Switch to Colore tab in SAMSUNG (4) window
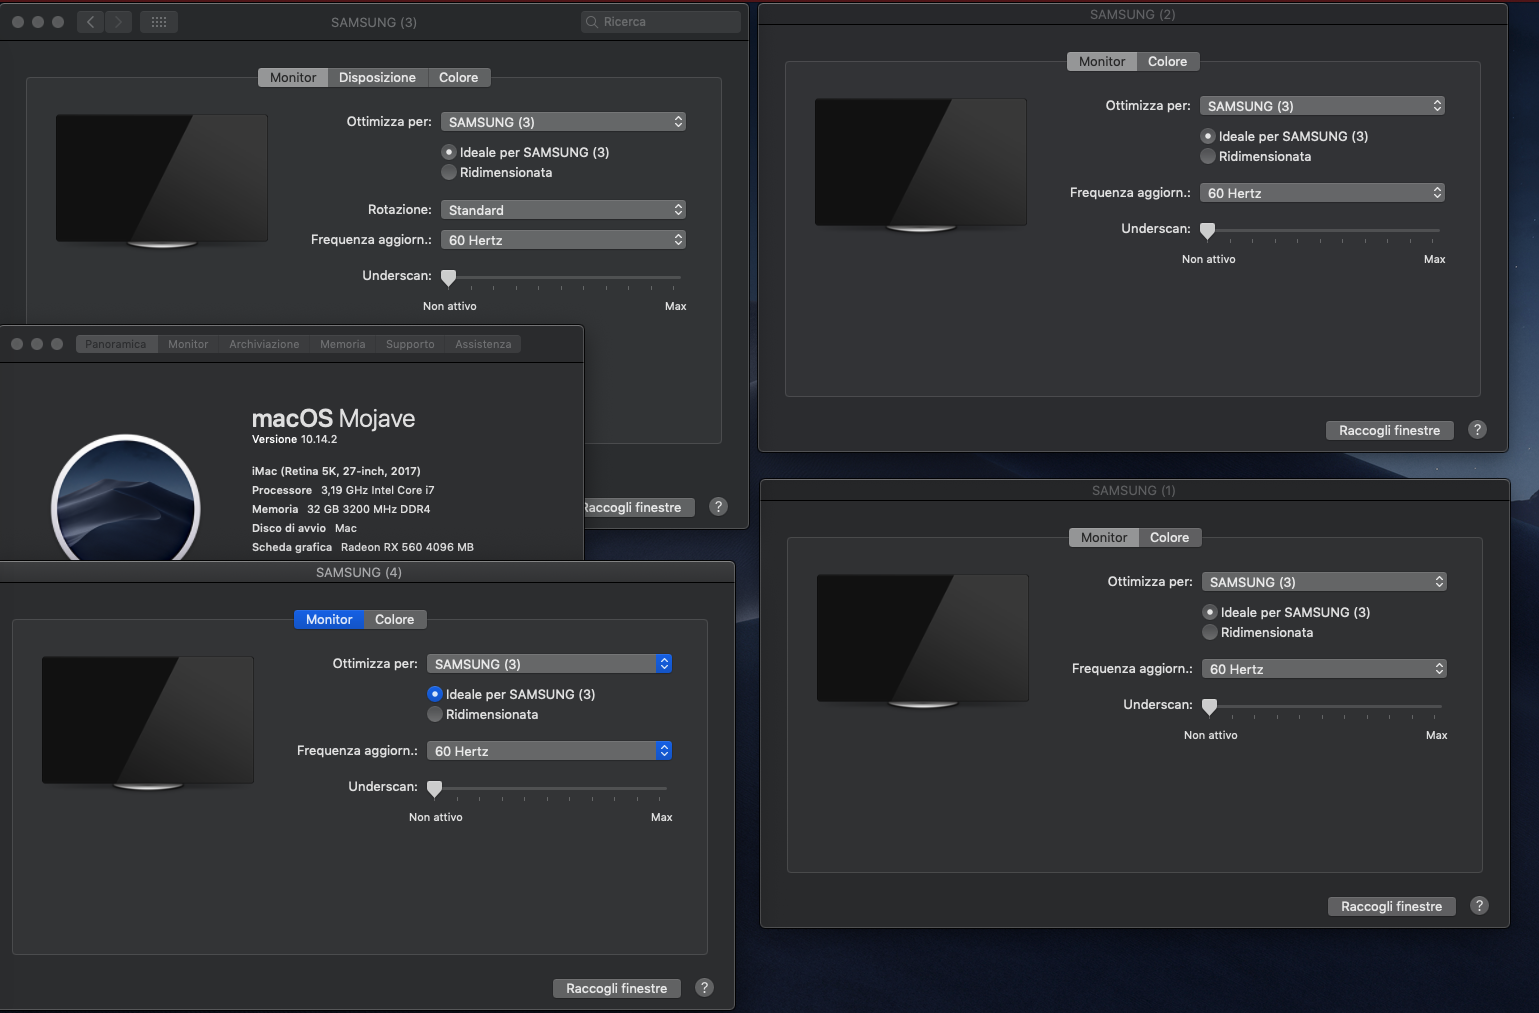 click(x=394, y=619)
